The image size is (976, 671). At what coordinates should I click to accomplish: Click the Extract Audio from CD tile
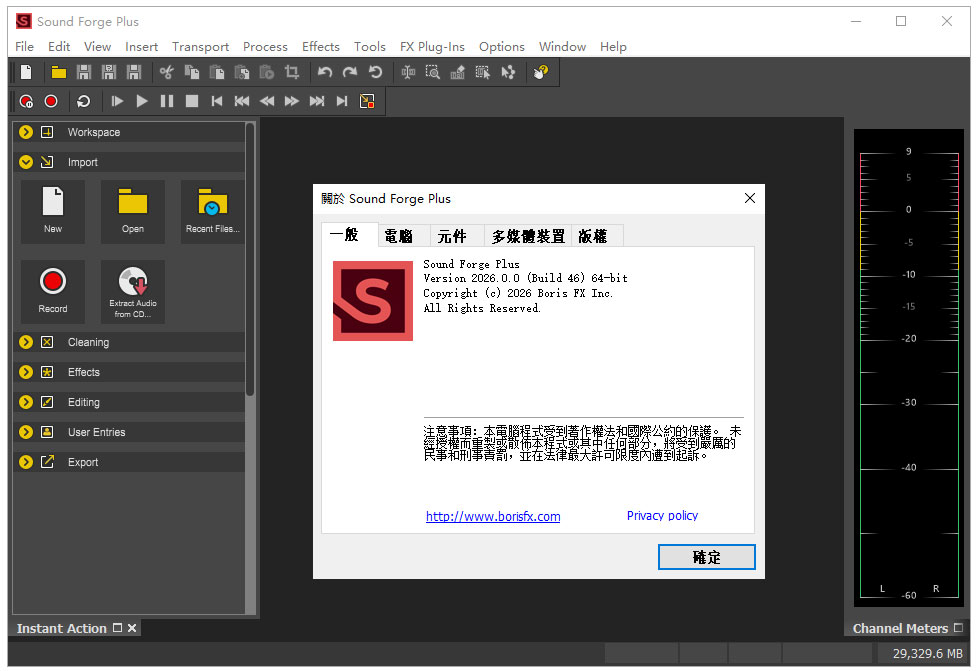coord(133,291)
